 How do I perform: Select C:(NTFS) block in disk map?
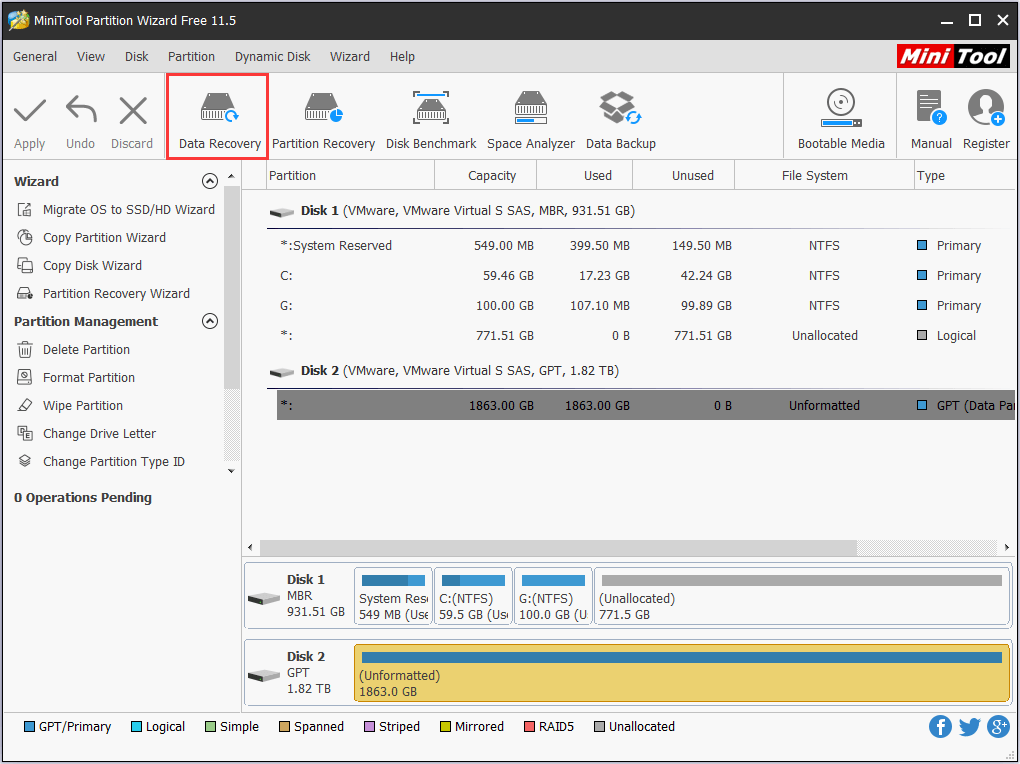473,596
